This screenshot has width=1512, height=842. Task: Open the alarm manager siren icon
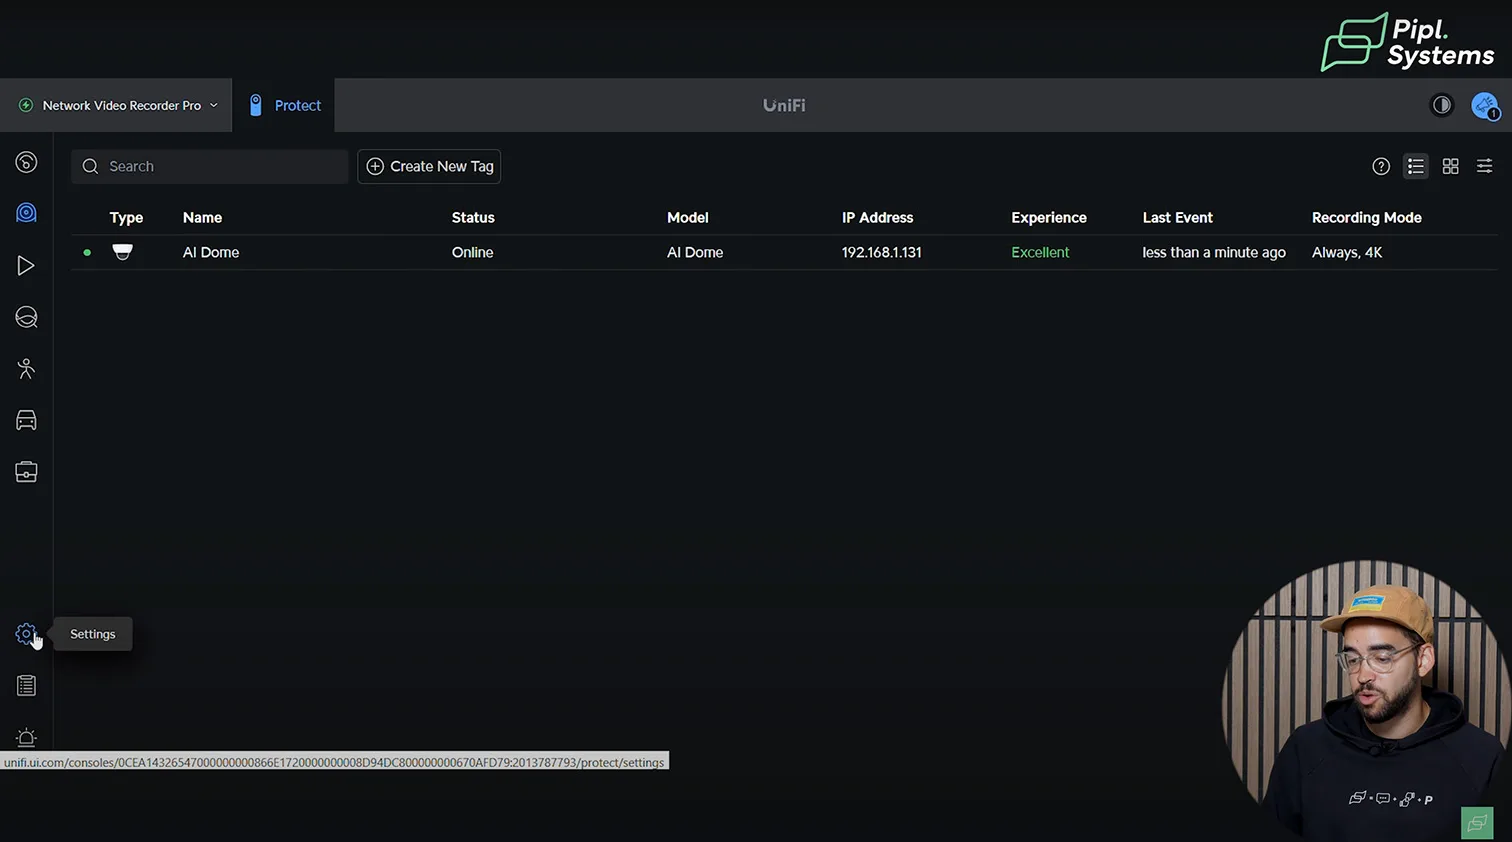26,738
